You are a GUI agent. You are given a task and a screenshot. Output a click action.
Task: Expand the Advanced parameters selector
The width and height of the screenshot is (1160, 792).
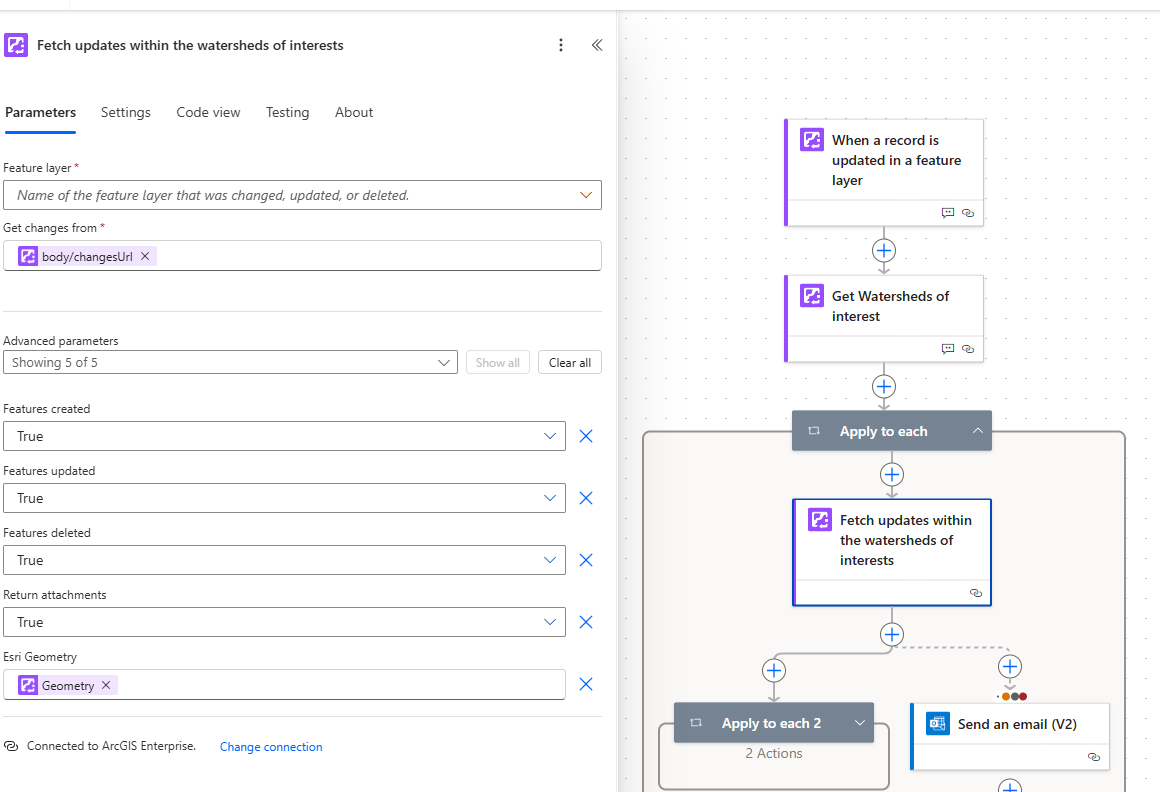pyautogui.click(x=444, y=362)
